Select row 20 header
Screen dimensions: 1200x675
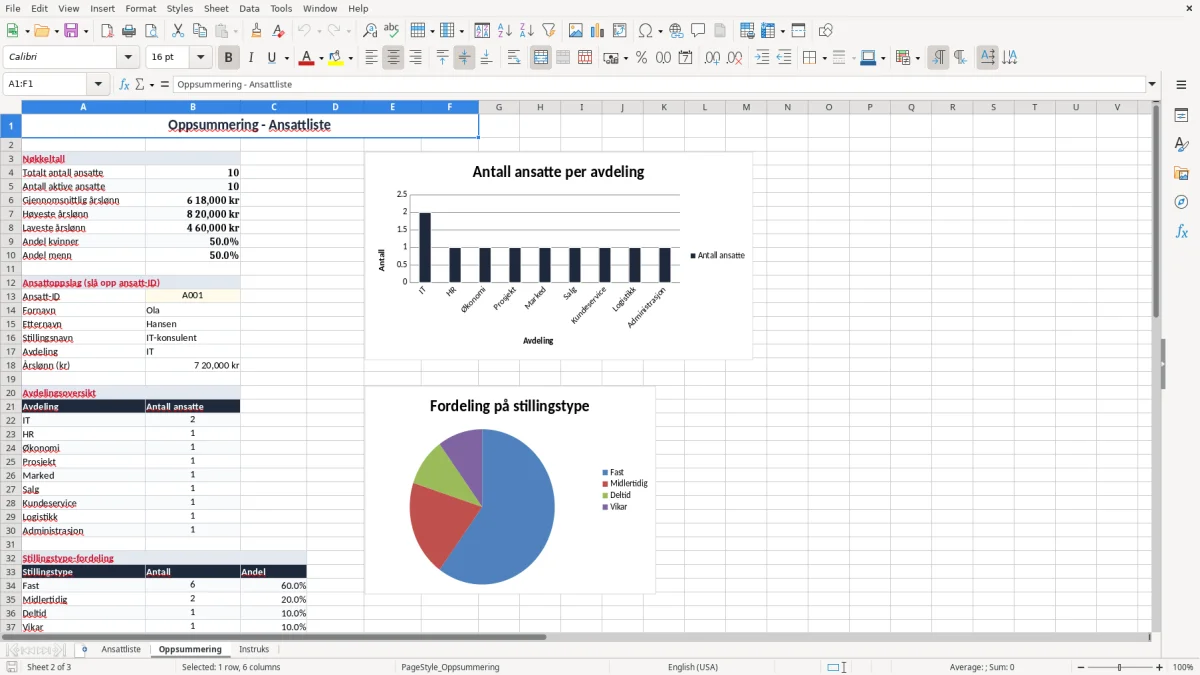pos(11,393)
